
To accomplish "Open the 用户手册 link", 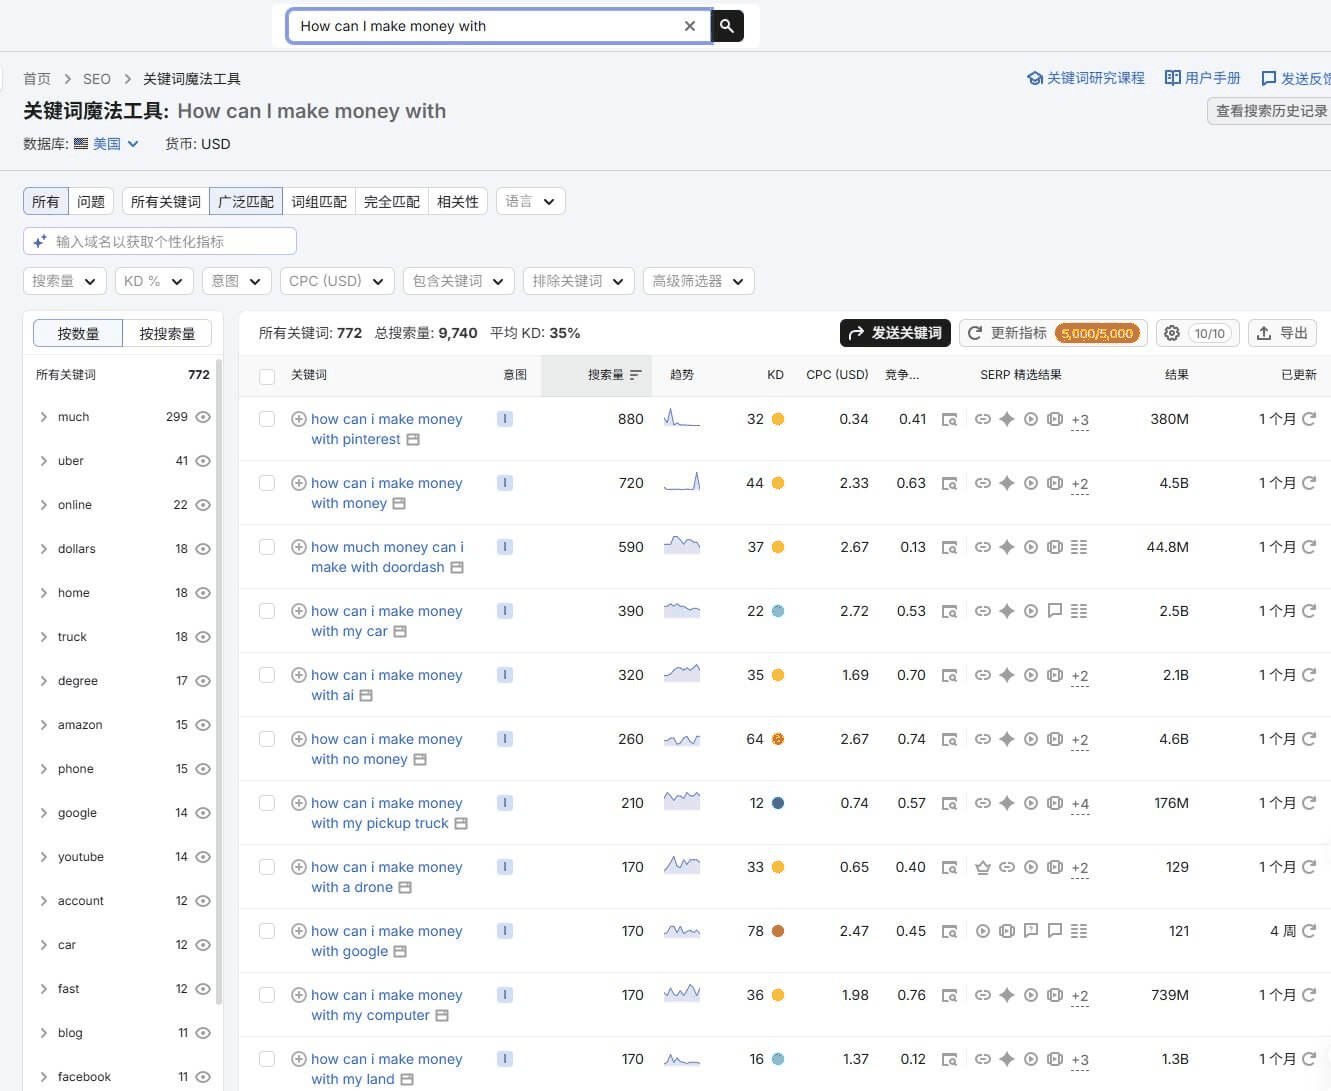I will (x=1203, y=78).
